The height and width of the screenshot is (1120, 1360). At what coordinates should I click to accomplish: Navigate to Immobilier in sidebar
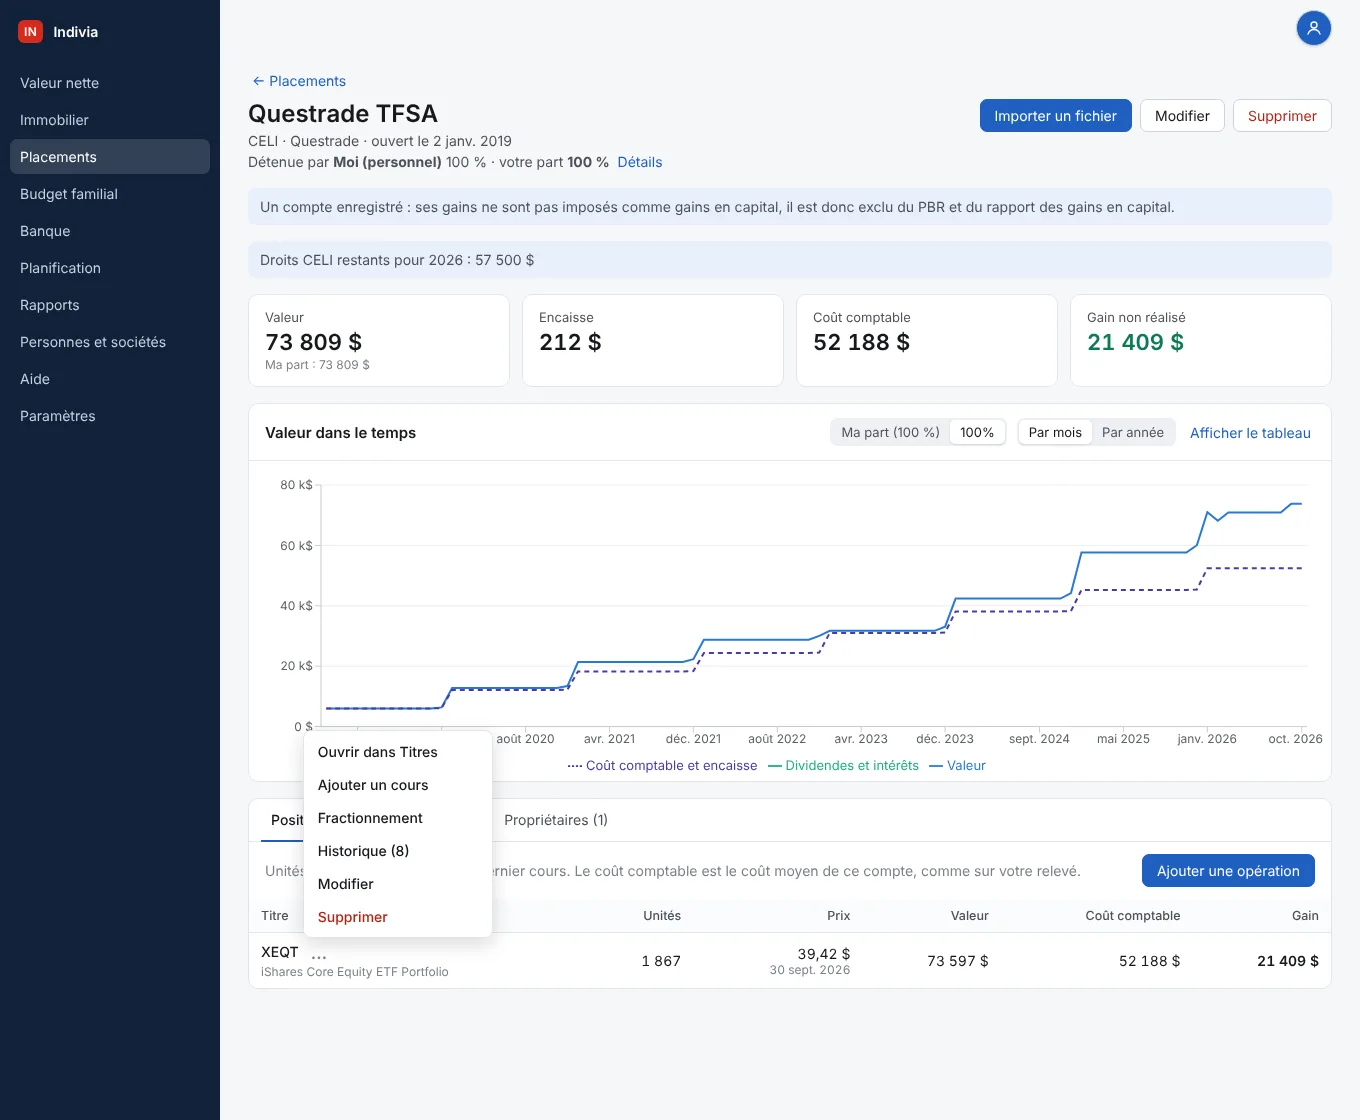pos(110,120)
